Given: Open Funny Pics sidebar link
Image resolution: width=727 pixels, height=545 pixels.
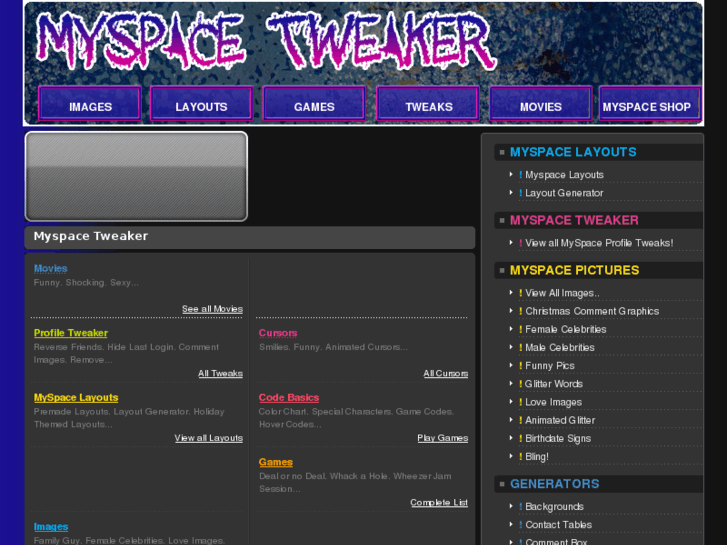Looking at the screenshot, I should coord(550,365).
